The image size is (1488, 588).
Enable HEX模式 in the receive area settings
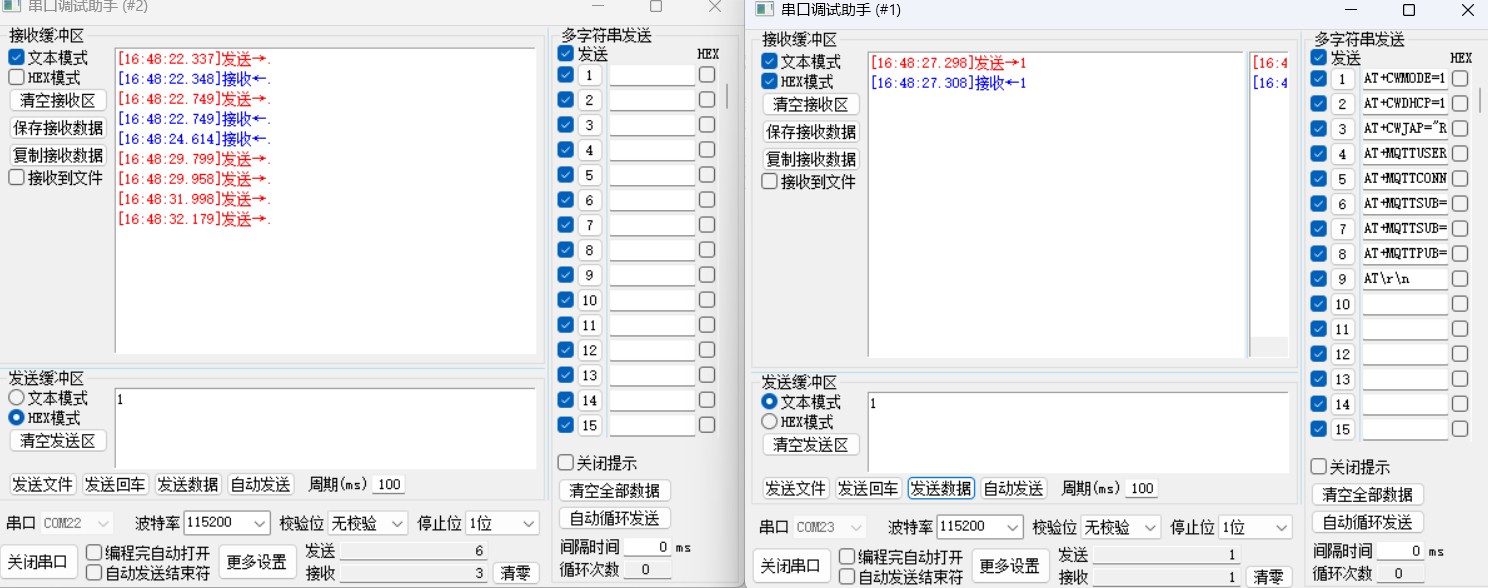16,77
